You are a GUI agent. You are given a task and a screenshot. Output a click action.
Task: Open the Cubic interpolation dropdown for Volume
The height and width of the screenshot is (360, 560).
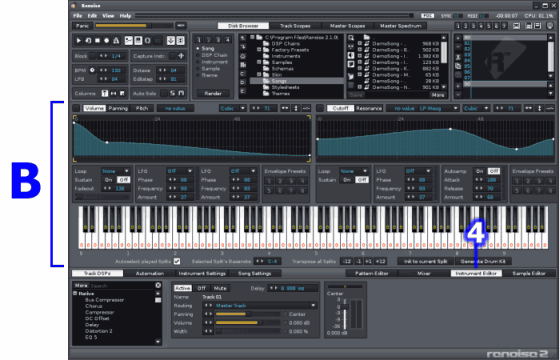[232, 108]
